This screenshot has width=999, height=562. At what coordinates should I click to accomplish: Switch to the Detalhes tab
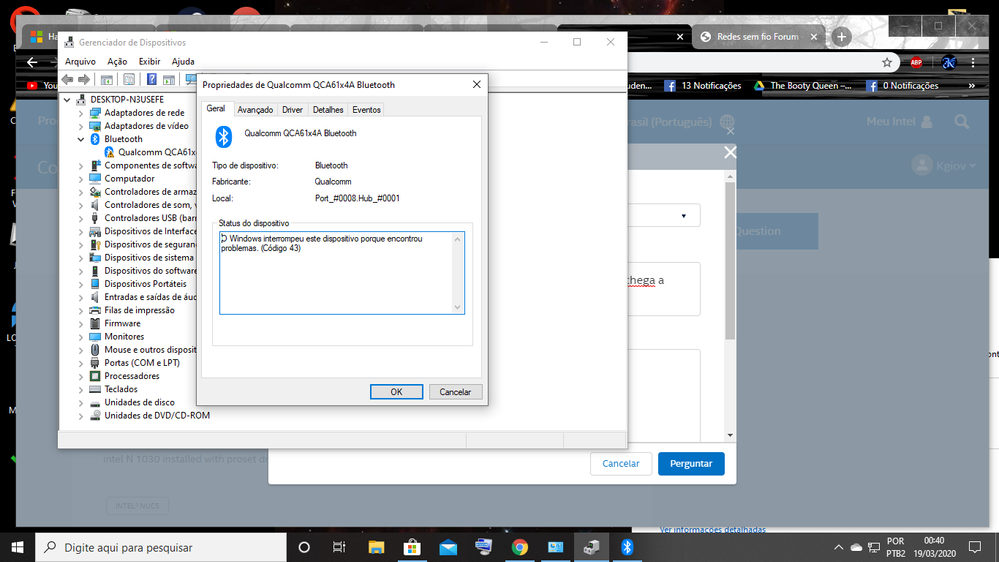pos(328,110)
